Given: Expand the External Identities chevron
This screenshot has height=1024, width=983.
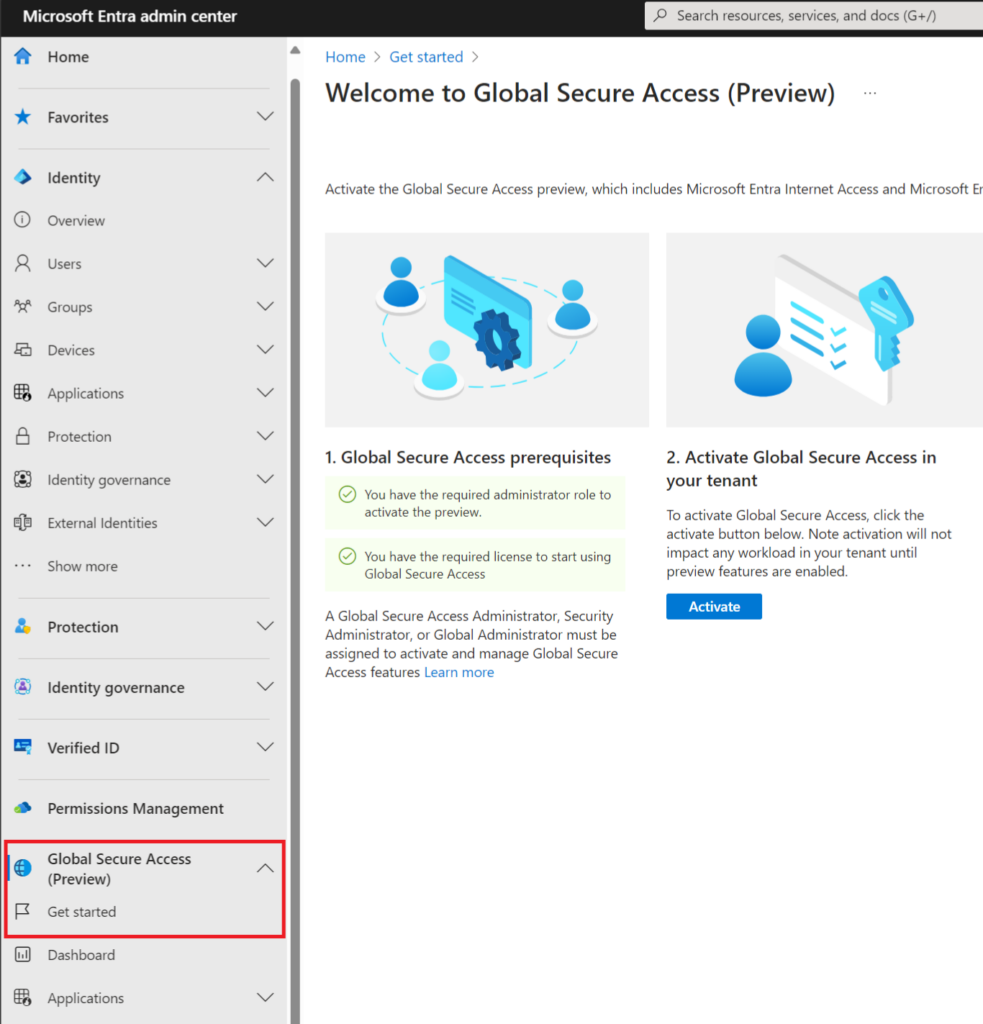Looking at the screenshot, I should [265, 522].
